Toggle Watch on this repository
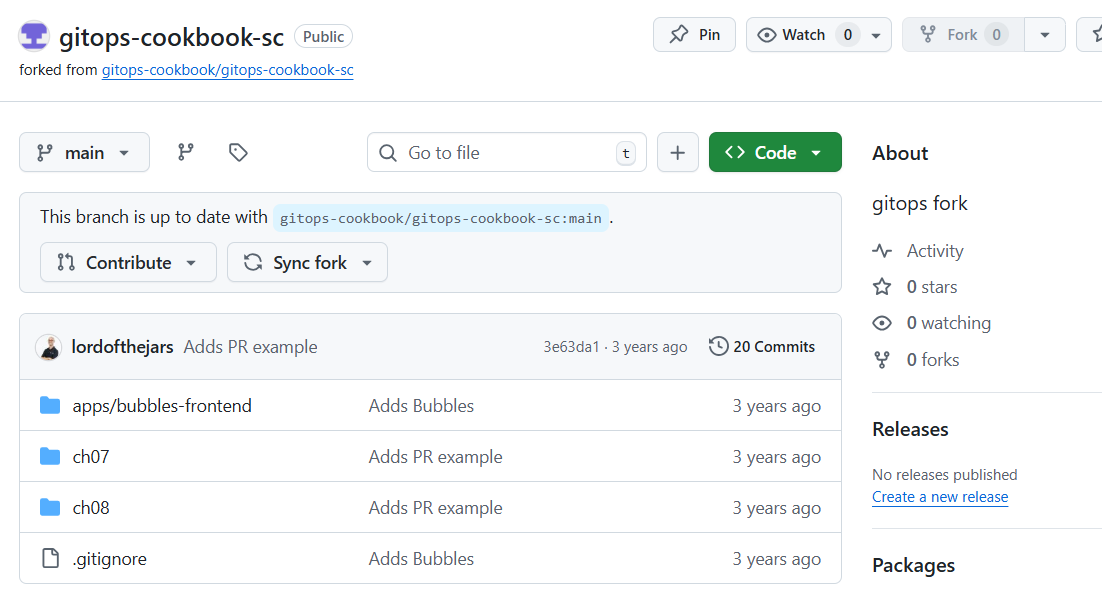 792,35
